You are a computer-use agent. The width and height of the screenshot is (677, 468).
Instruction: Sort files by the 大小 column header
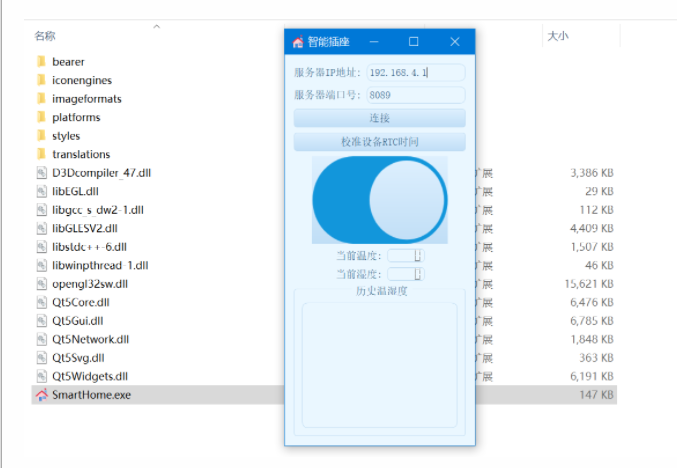click(558, 36)
